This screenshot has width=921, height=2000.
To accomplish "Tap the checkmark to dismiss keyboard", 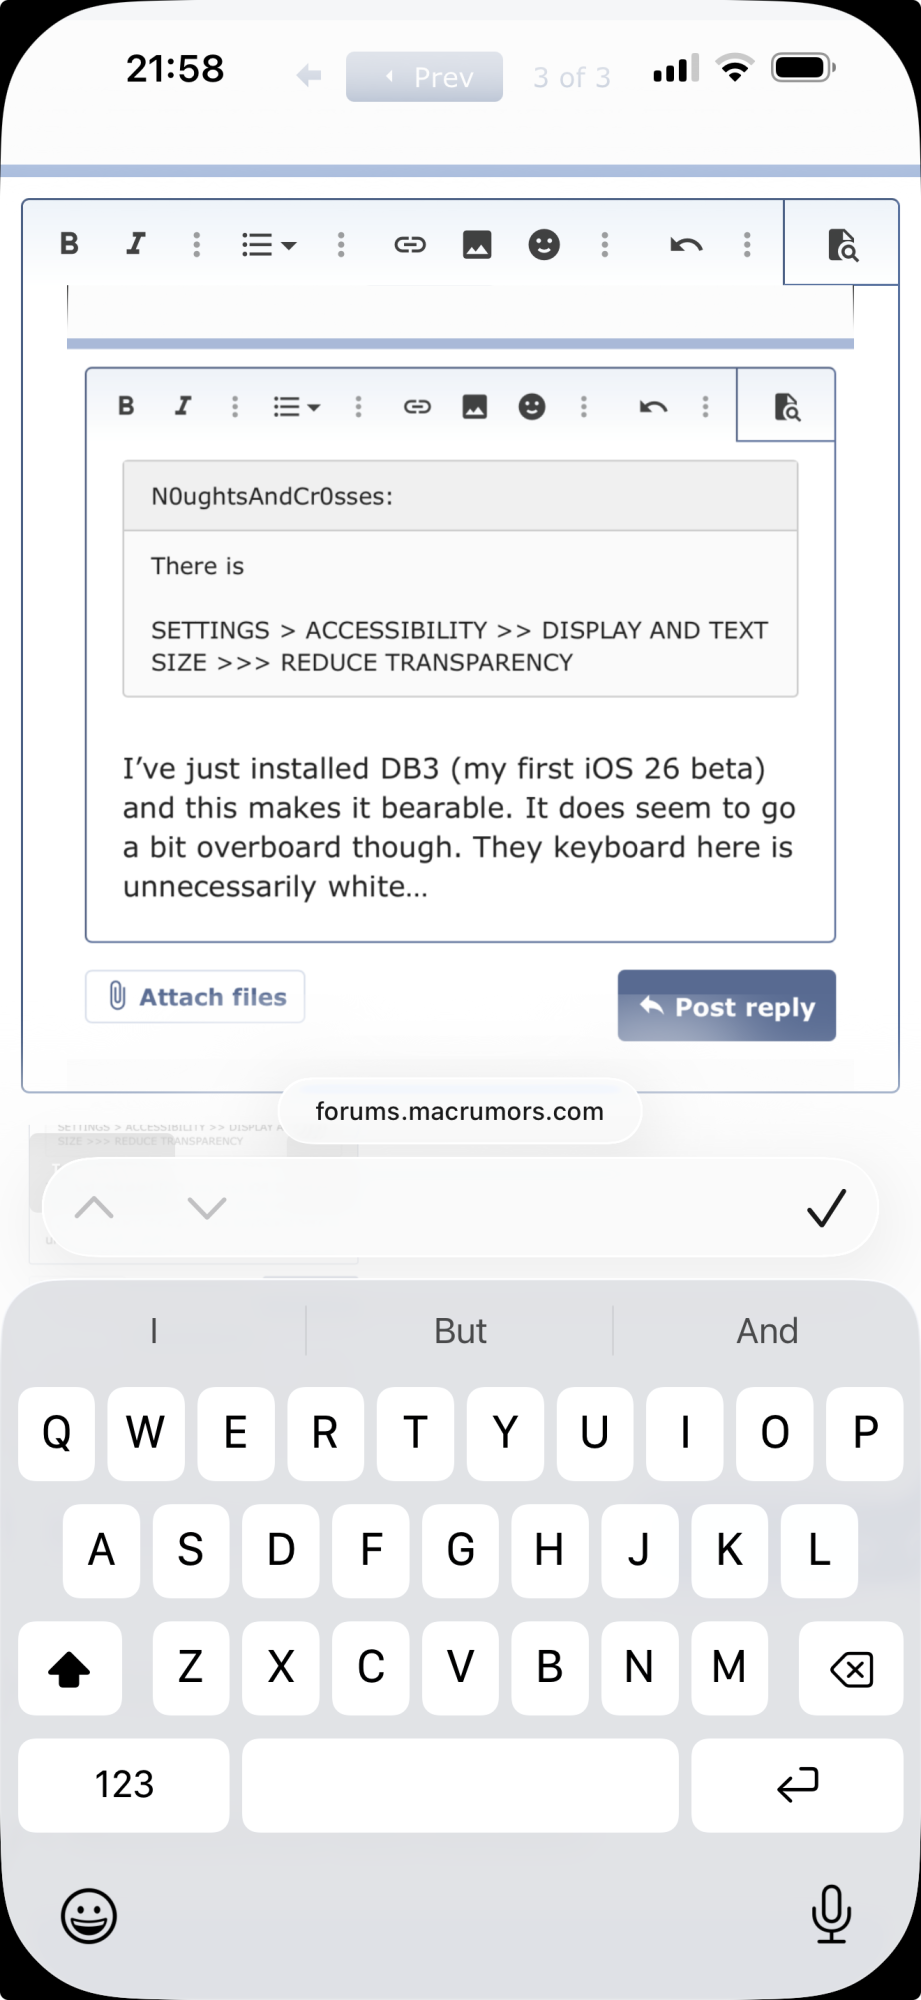I will point(826,1208).
